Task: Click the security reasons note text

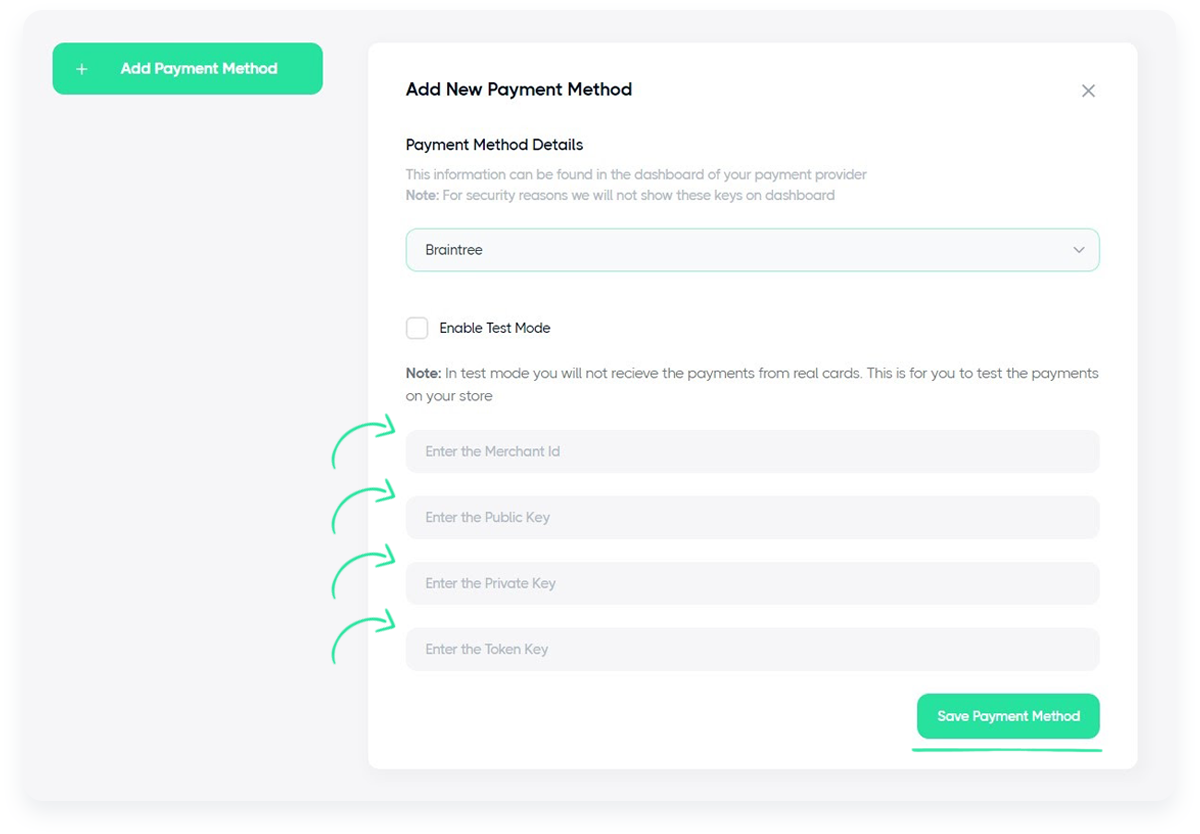Action: click(x=620, y=196)
